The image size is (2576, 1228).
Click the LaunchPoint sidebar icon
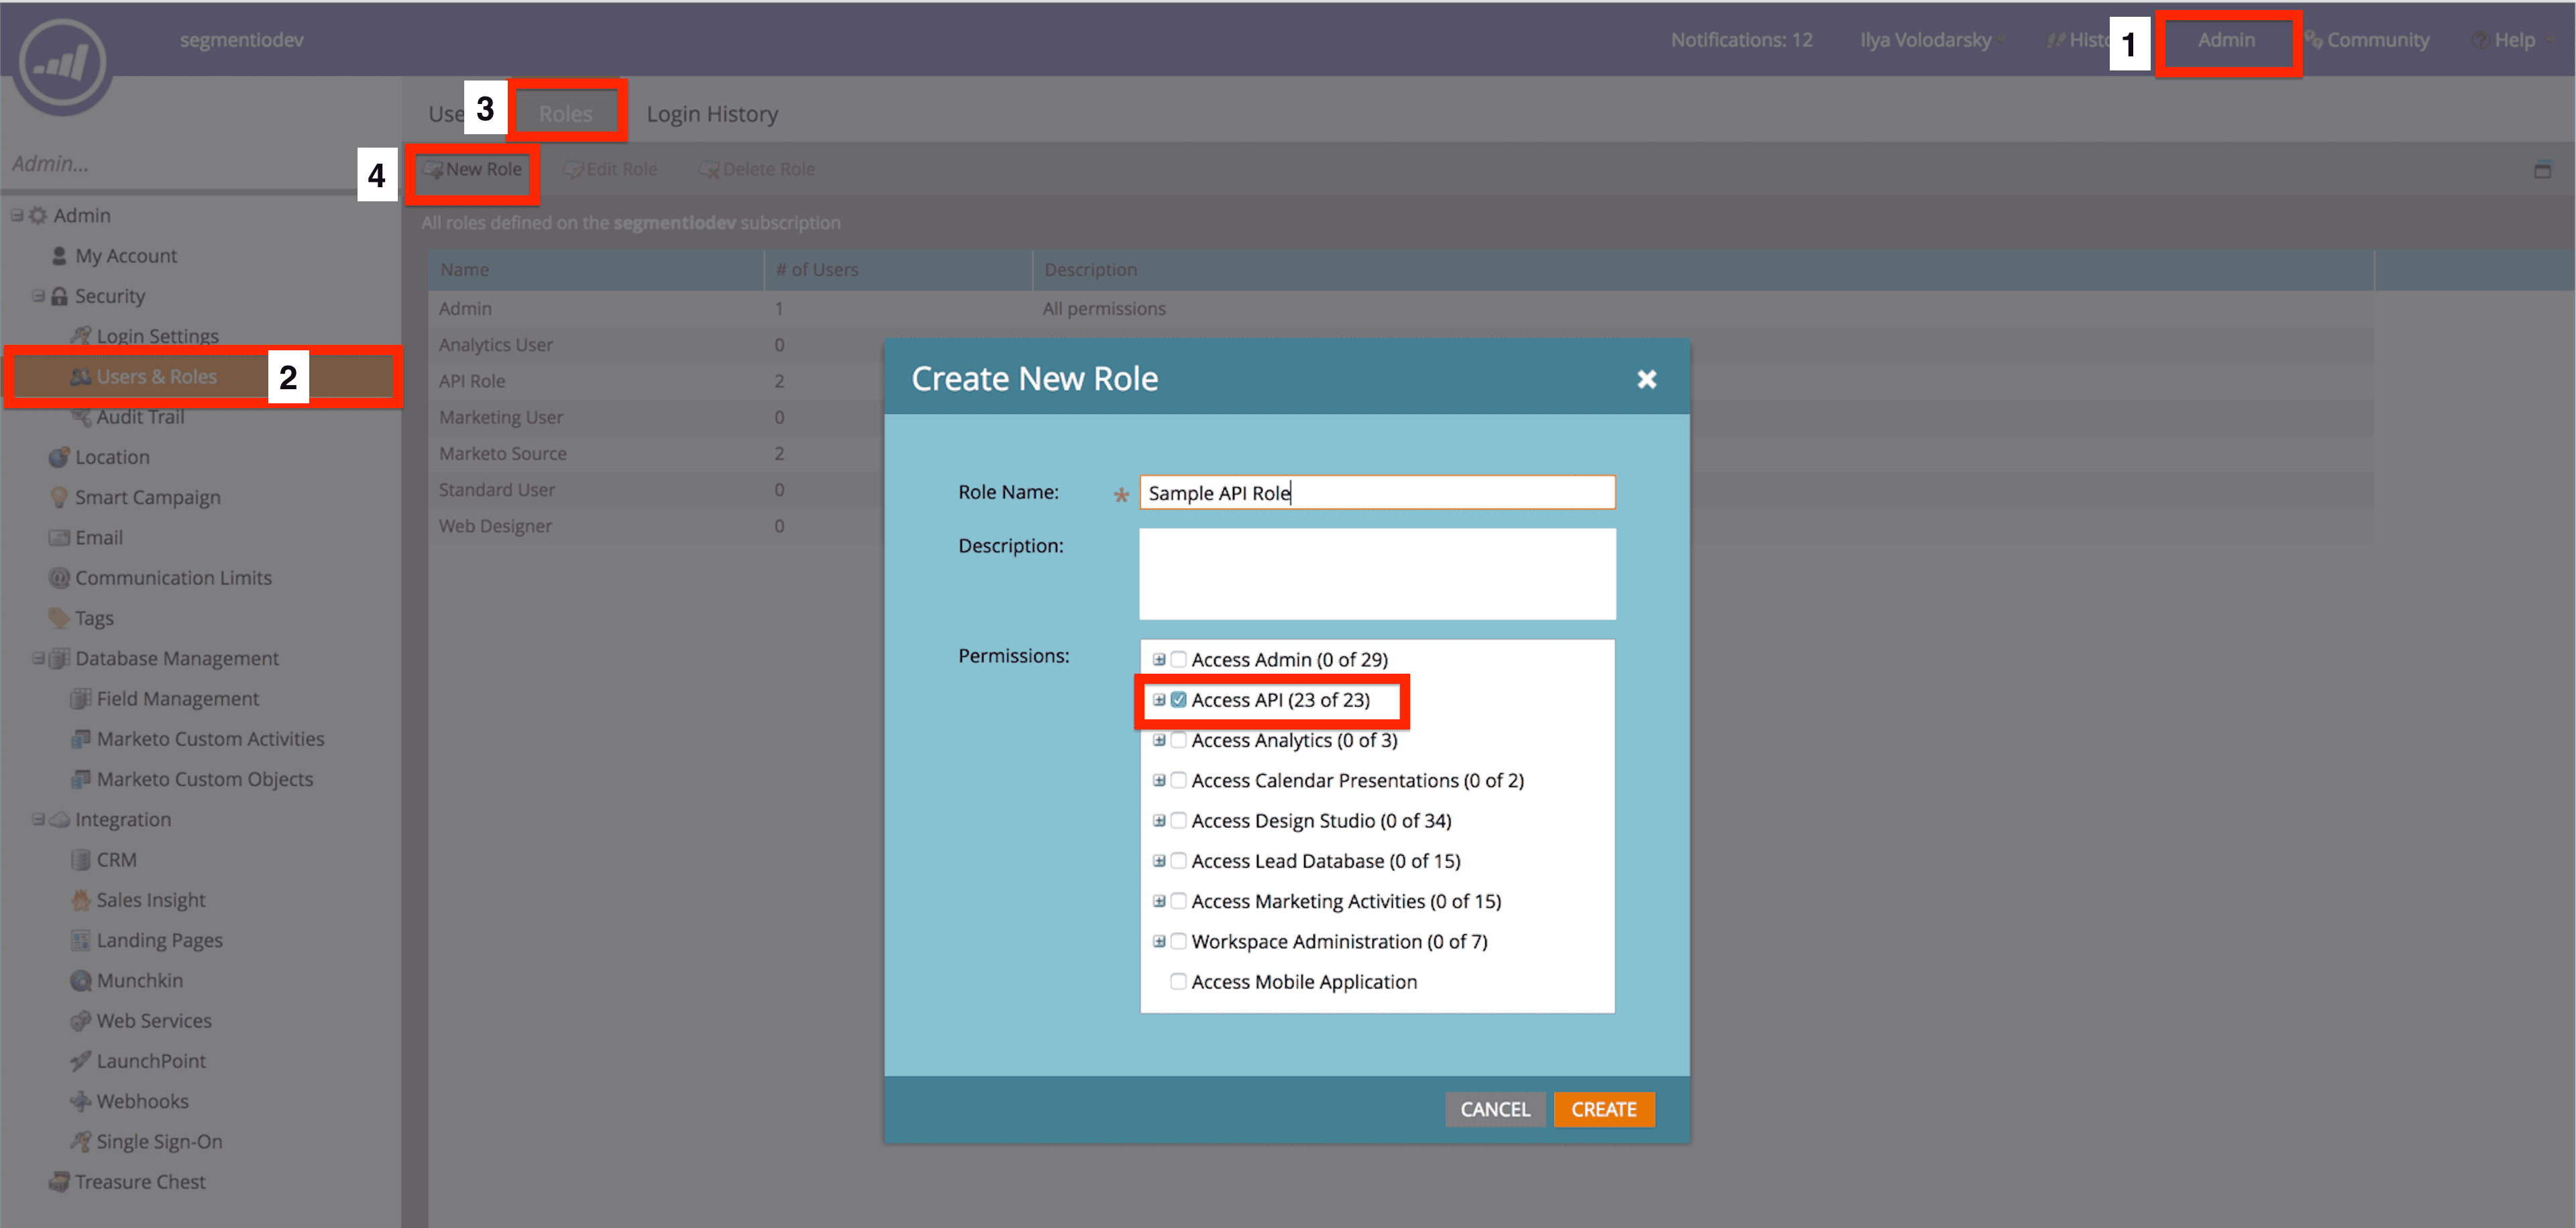[80, 1060]
